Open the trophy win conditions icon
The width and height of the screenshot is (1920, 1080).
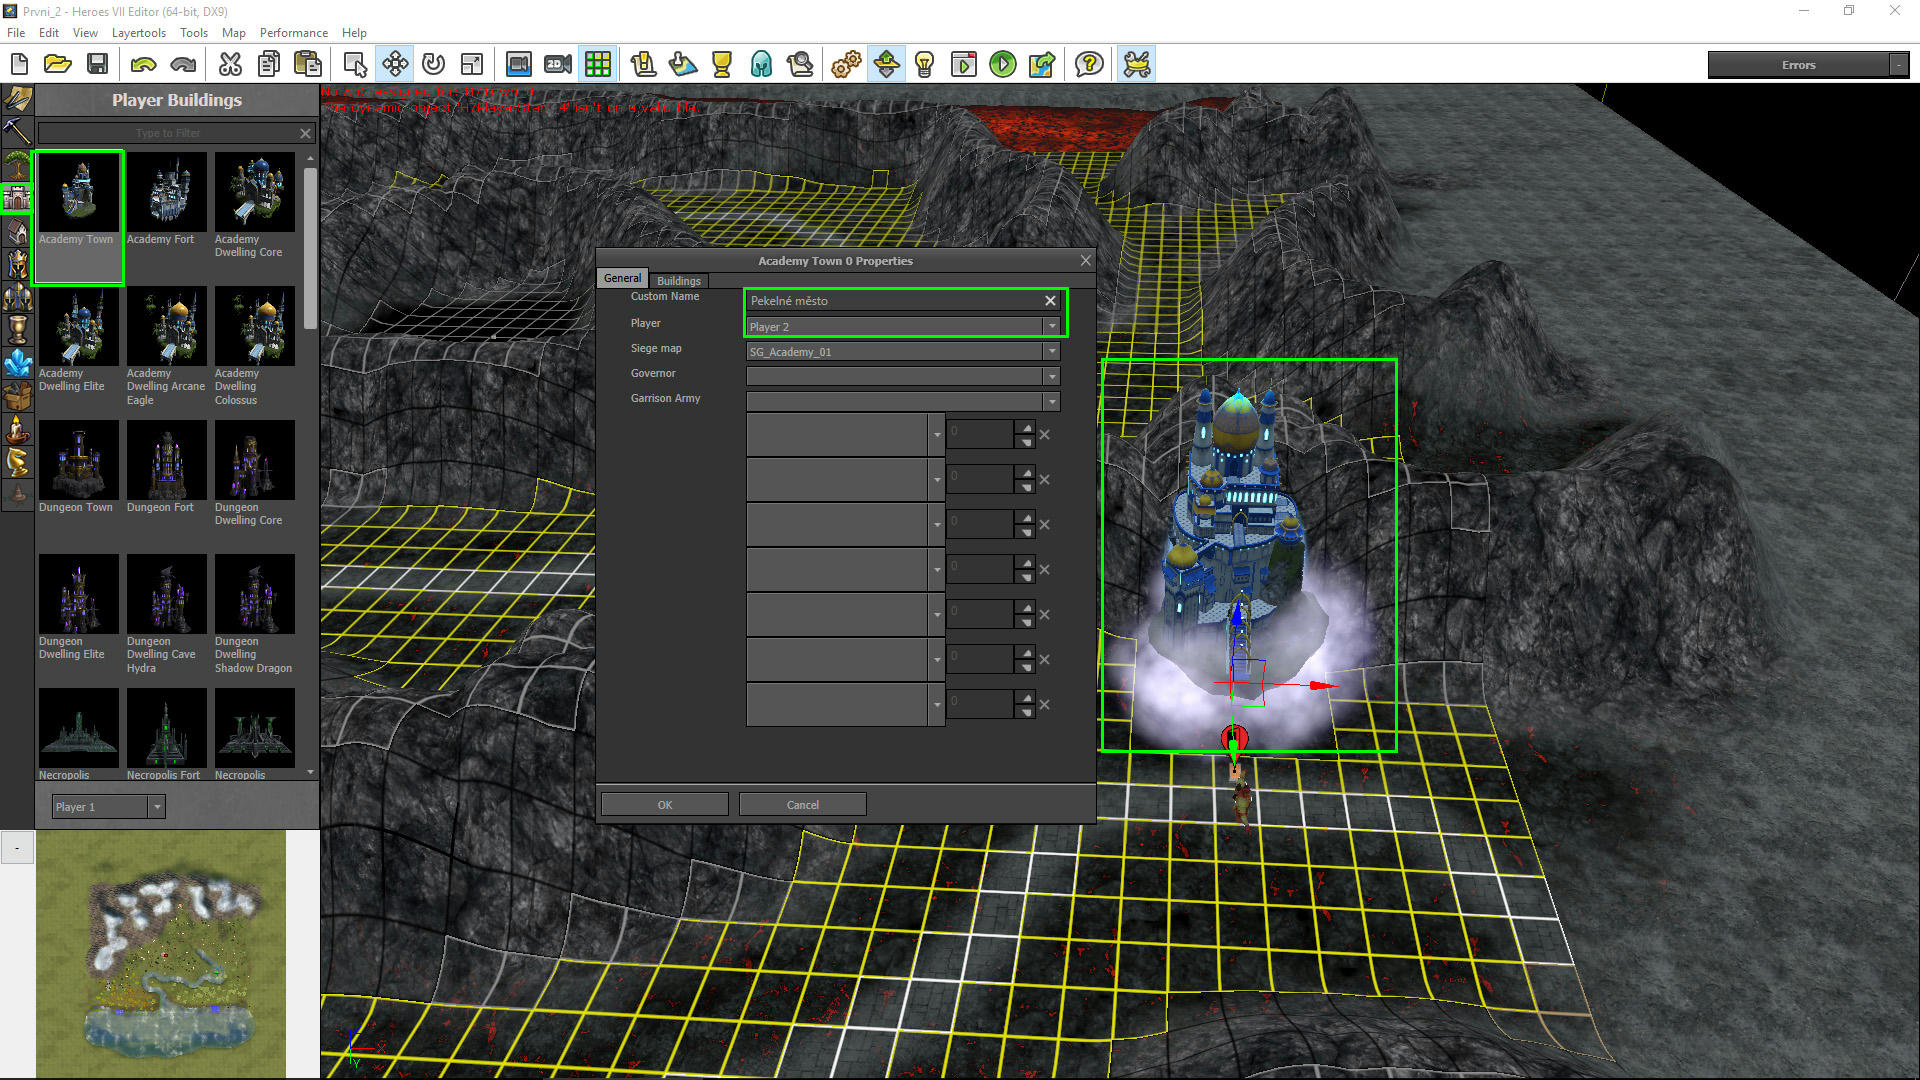tap(721, 65)
